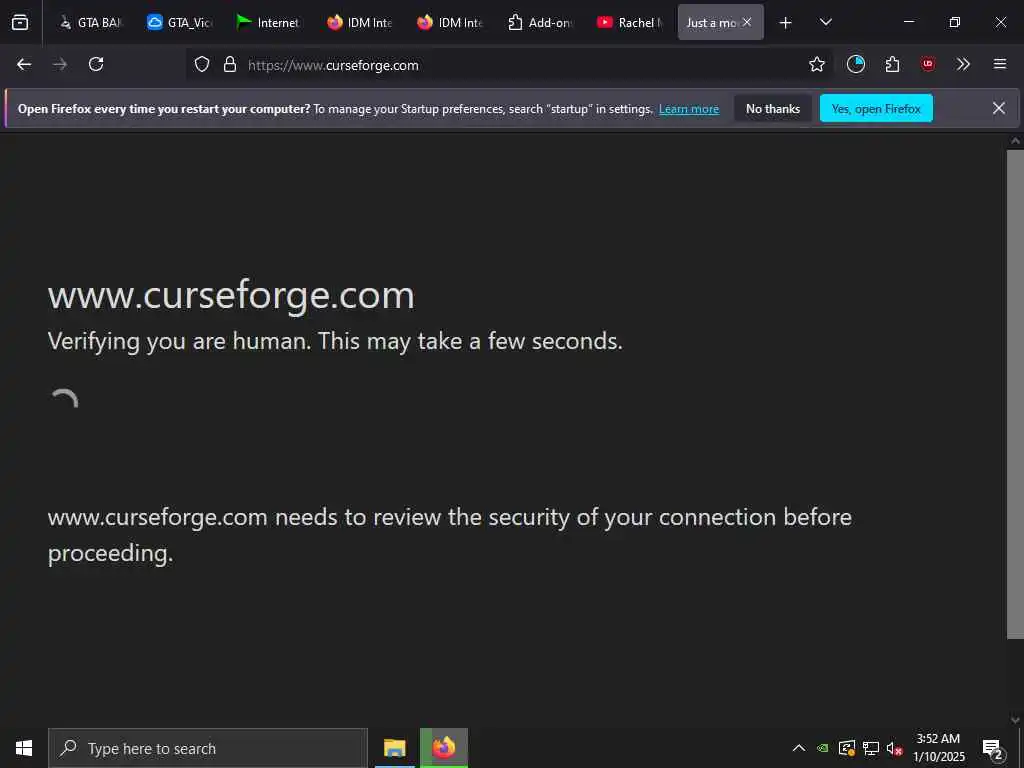Click the page vertical scrollbar
Viewport: 1024px width, 768px height.
tap(1015, 394)
